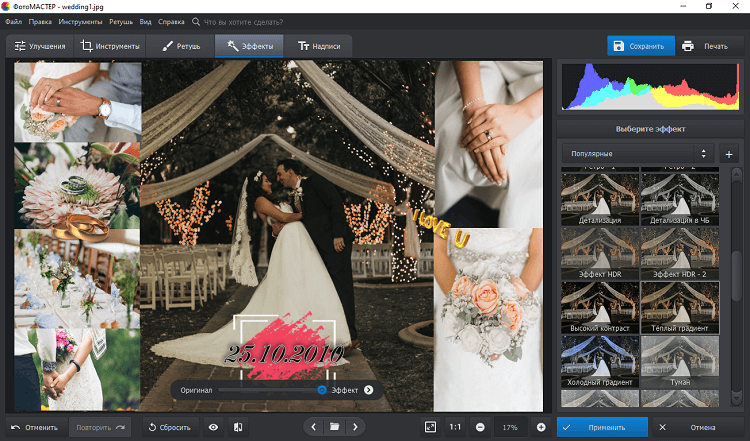Select the Холодный градиент effect
This screenshot has width=750, height=441.
coord(600,361)
